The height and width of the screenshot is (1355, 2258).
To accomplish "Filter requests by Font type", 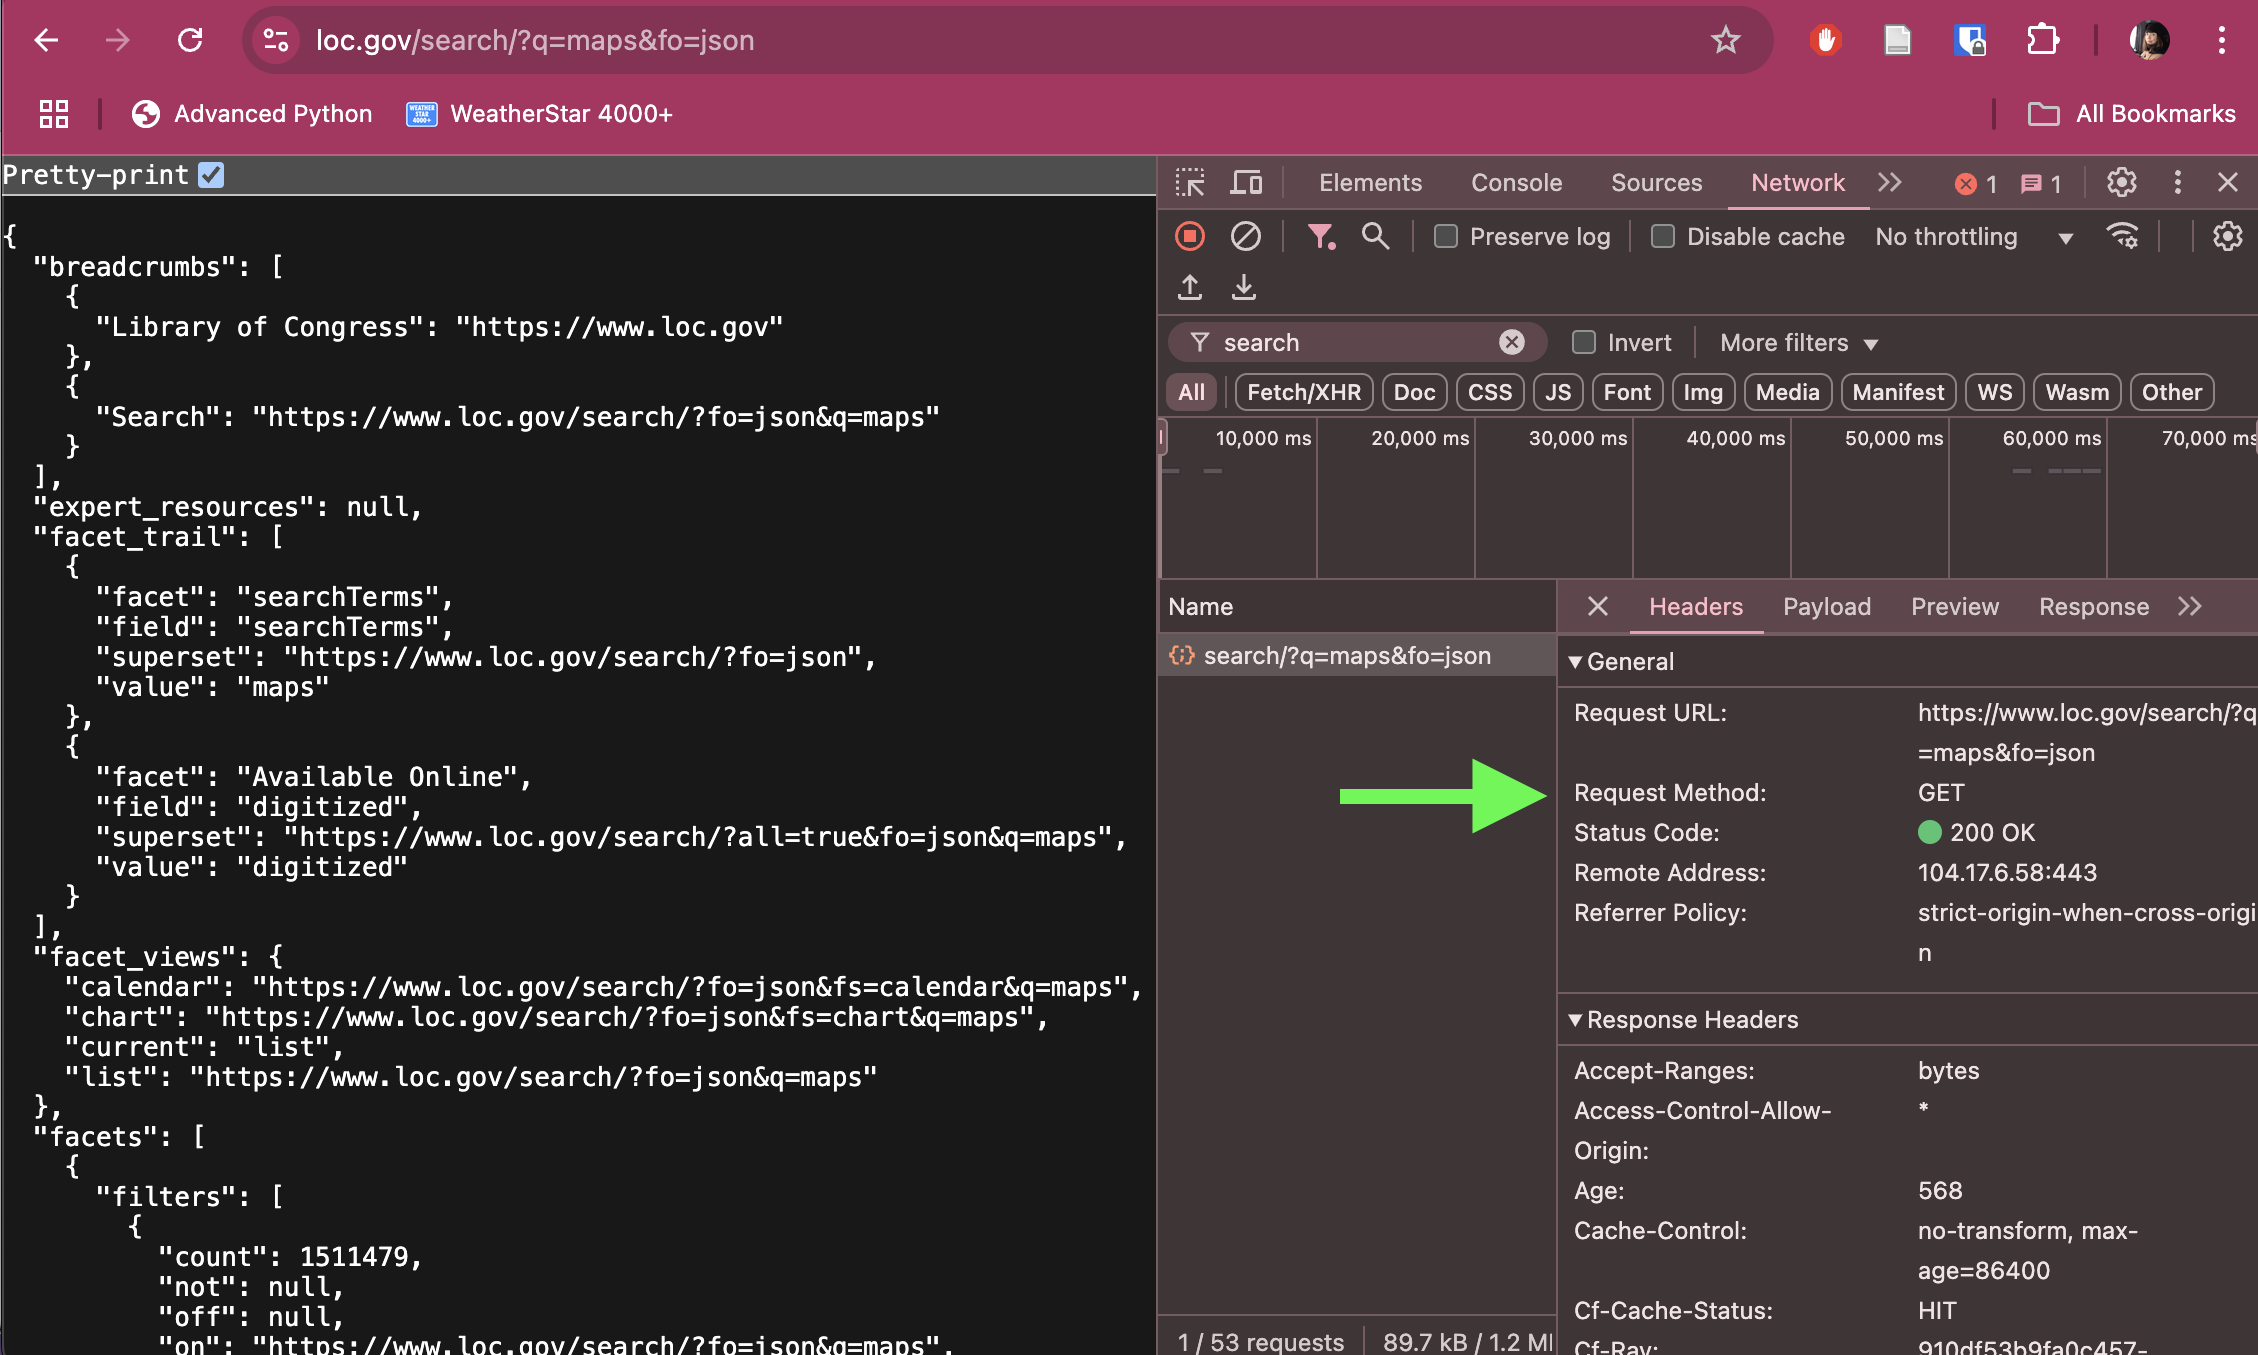I will [1627, 392].
